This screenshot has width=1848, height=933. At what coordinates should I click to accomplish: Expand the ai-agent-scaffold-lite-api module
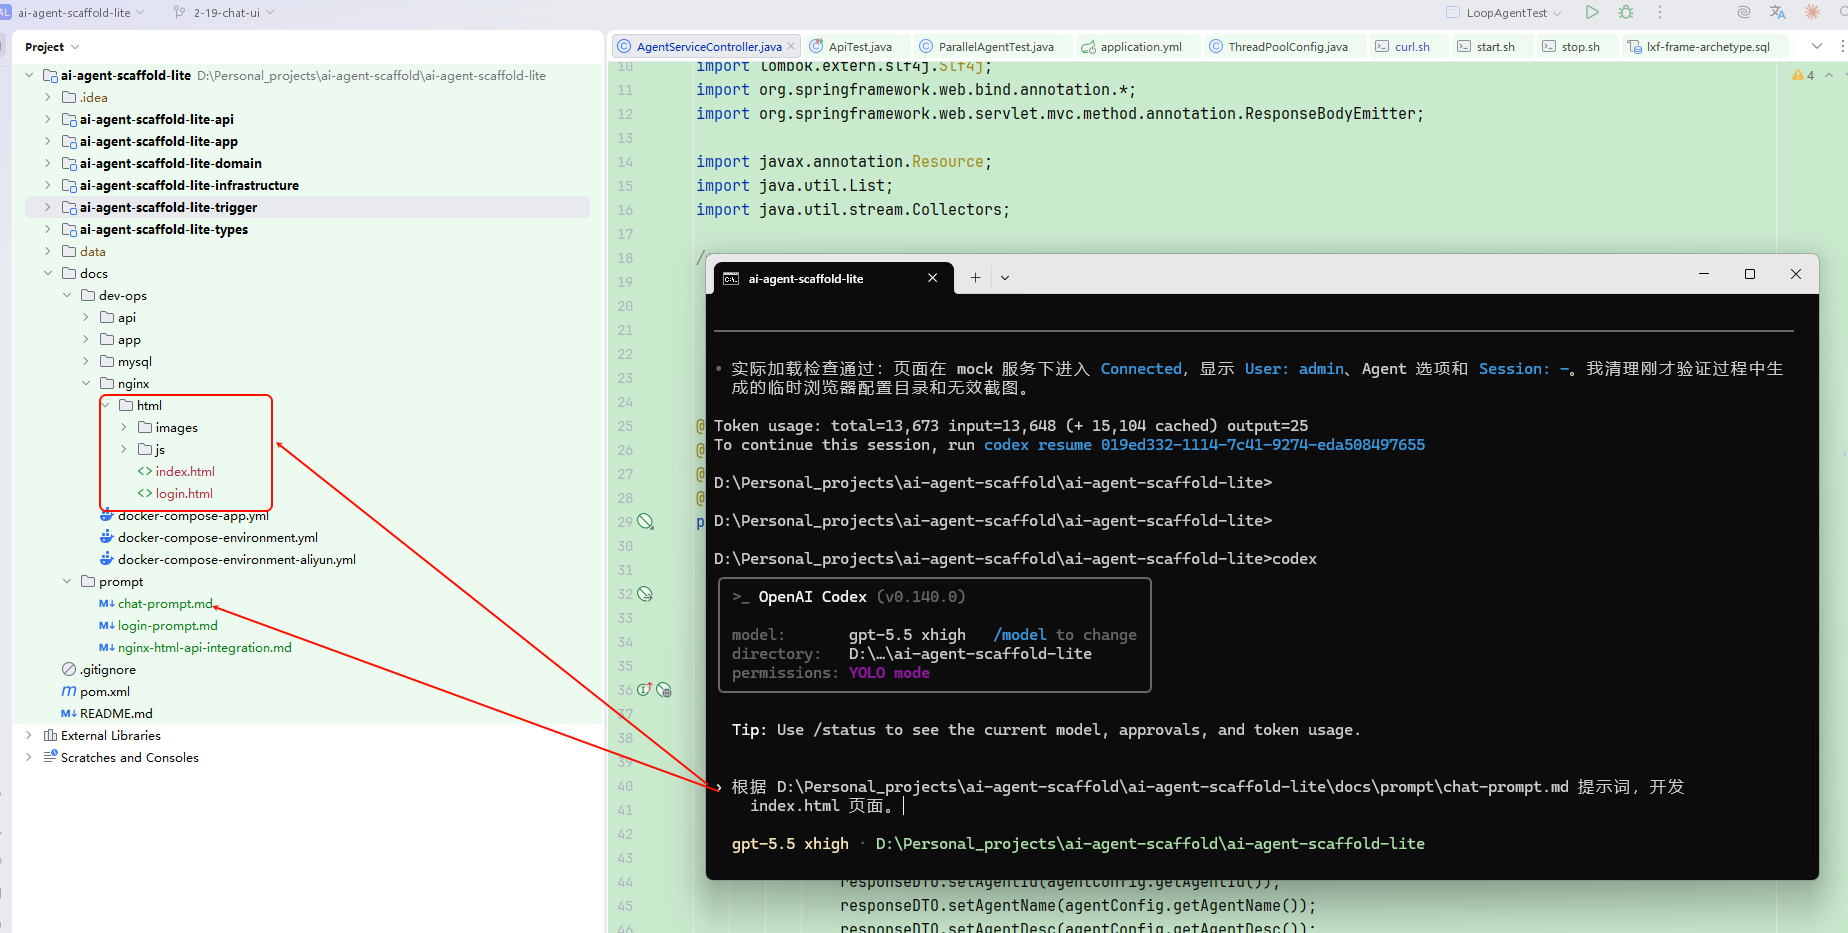pos(47,119)
